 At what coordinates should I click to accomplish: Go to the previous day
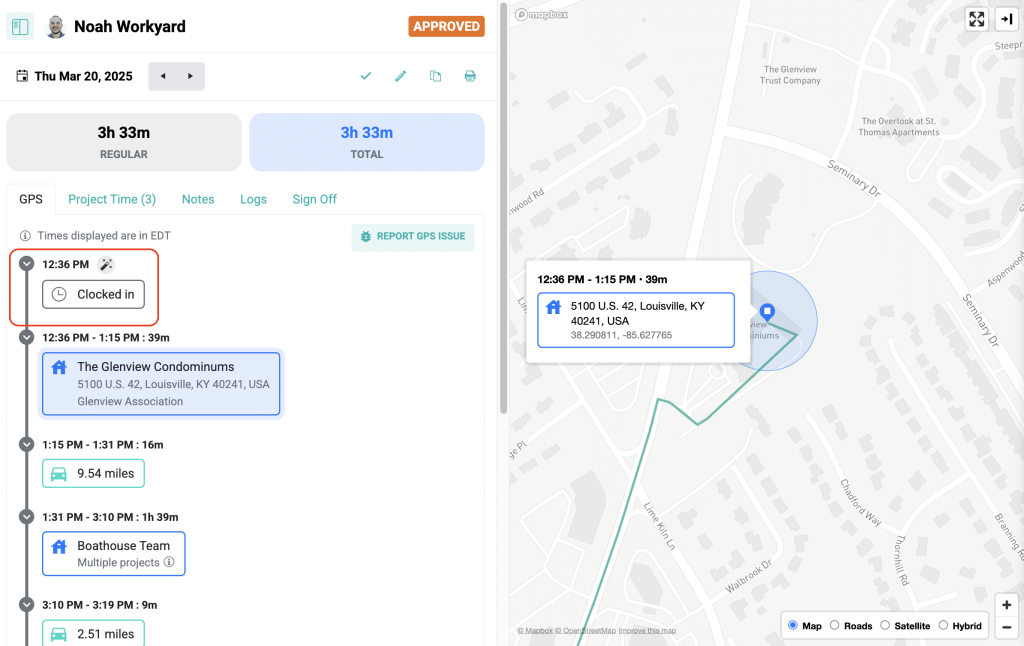pos(163,76)
